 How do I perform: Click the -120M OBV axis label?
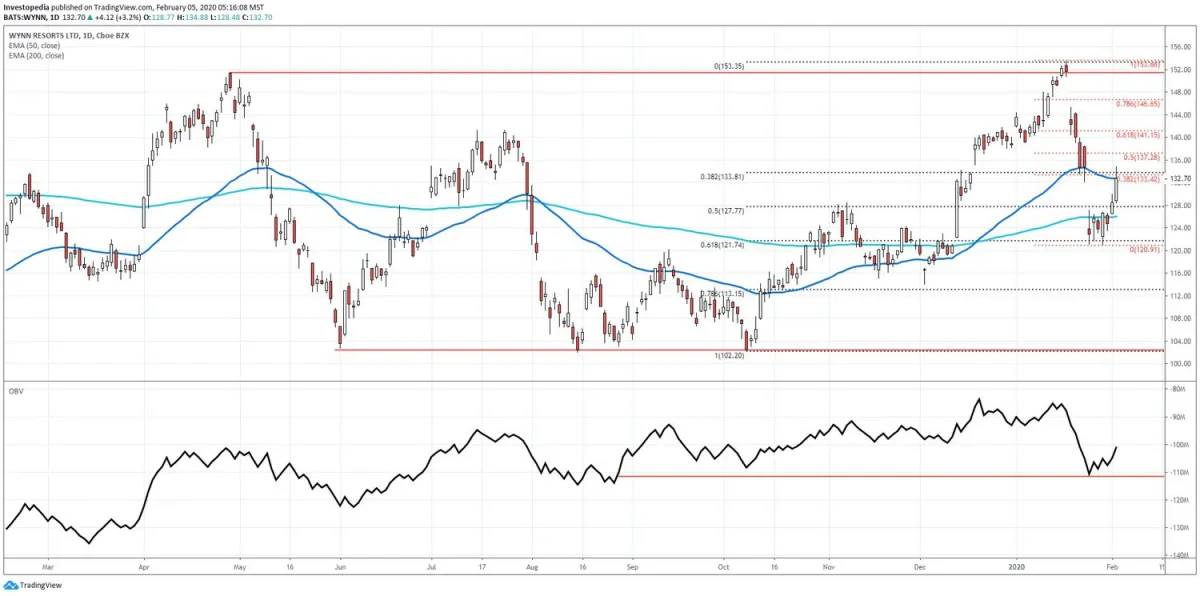click(x=1180, y=499)
